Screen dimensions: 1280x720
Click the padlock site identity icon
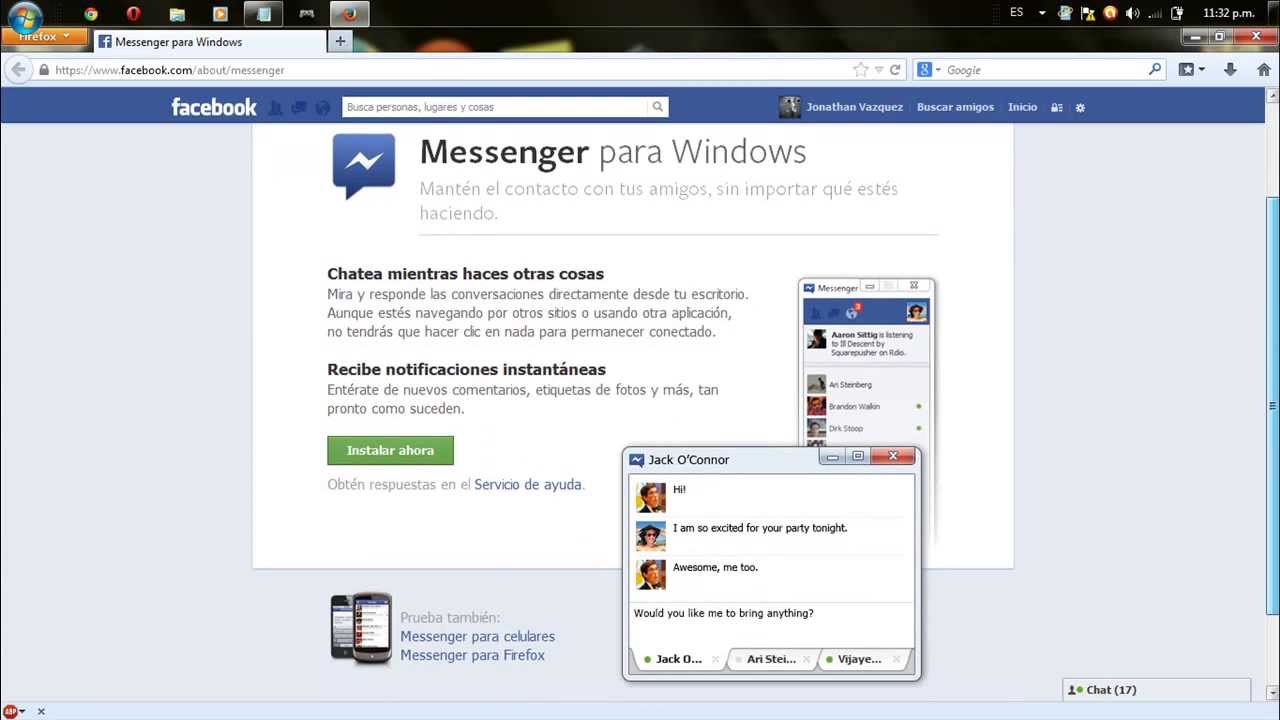(x=44, y=70)
